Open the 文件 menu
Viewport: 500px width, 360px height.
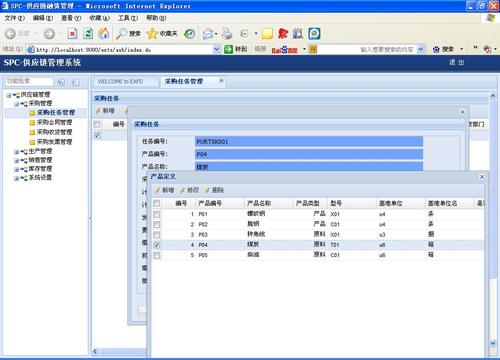click(x=14, y=18)
